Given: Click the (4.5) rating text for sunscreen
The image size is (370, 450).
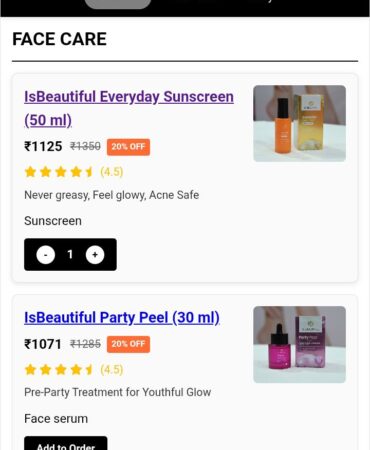Looking at the screenshot, I should 112,172.
